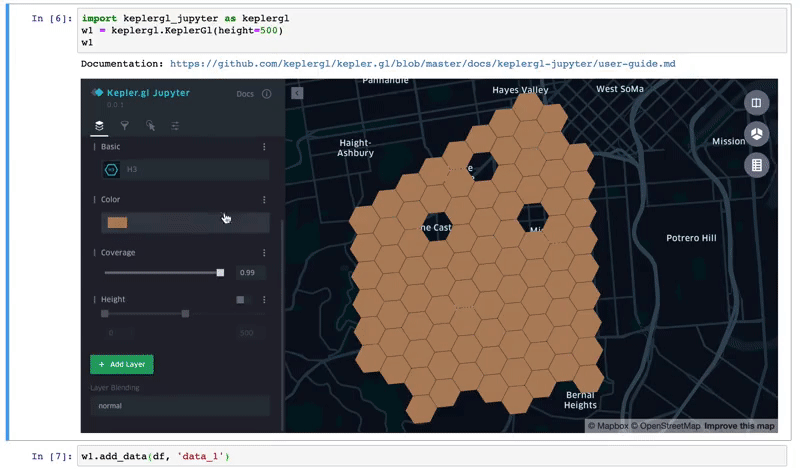Click the Docs info icon
Viewport: 800px width, 472px height.
[266, 94]
